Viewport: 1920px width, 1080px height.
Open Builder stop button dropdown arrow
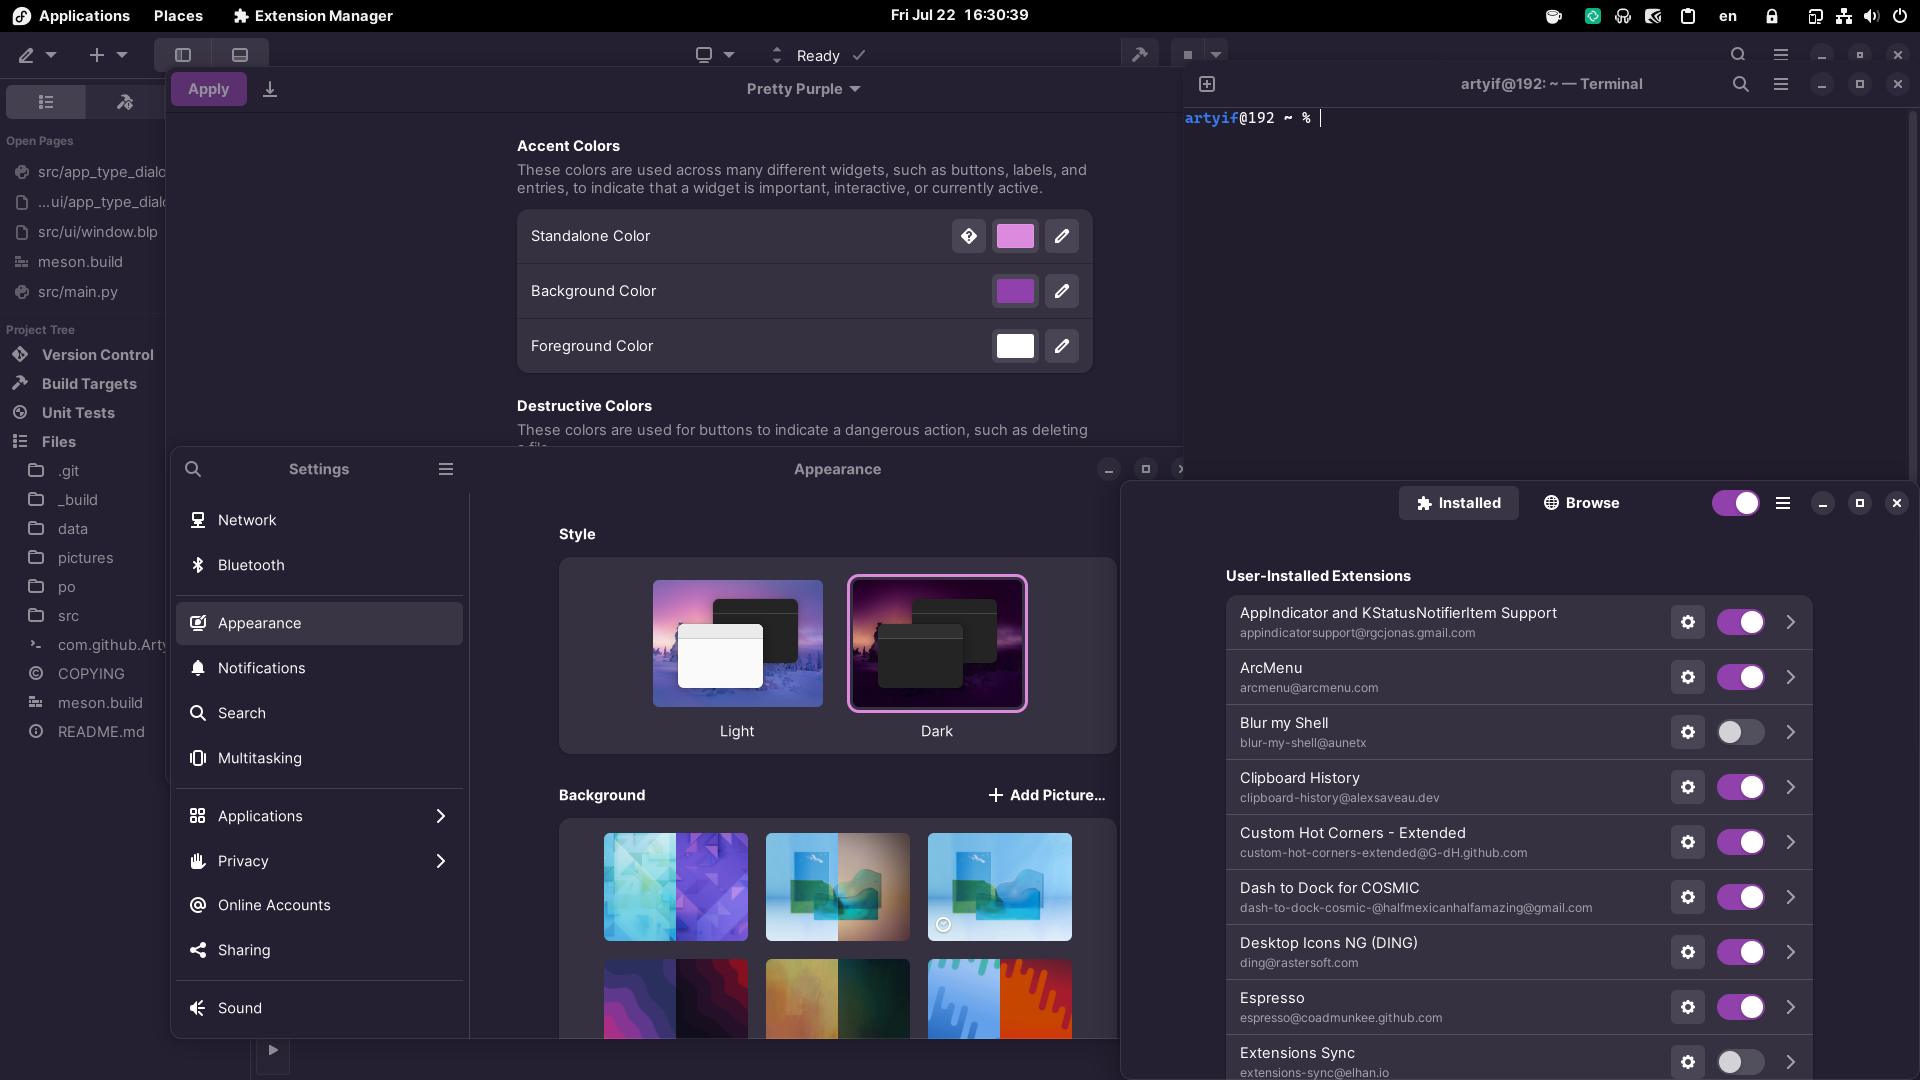coord(1216,55)
